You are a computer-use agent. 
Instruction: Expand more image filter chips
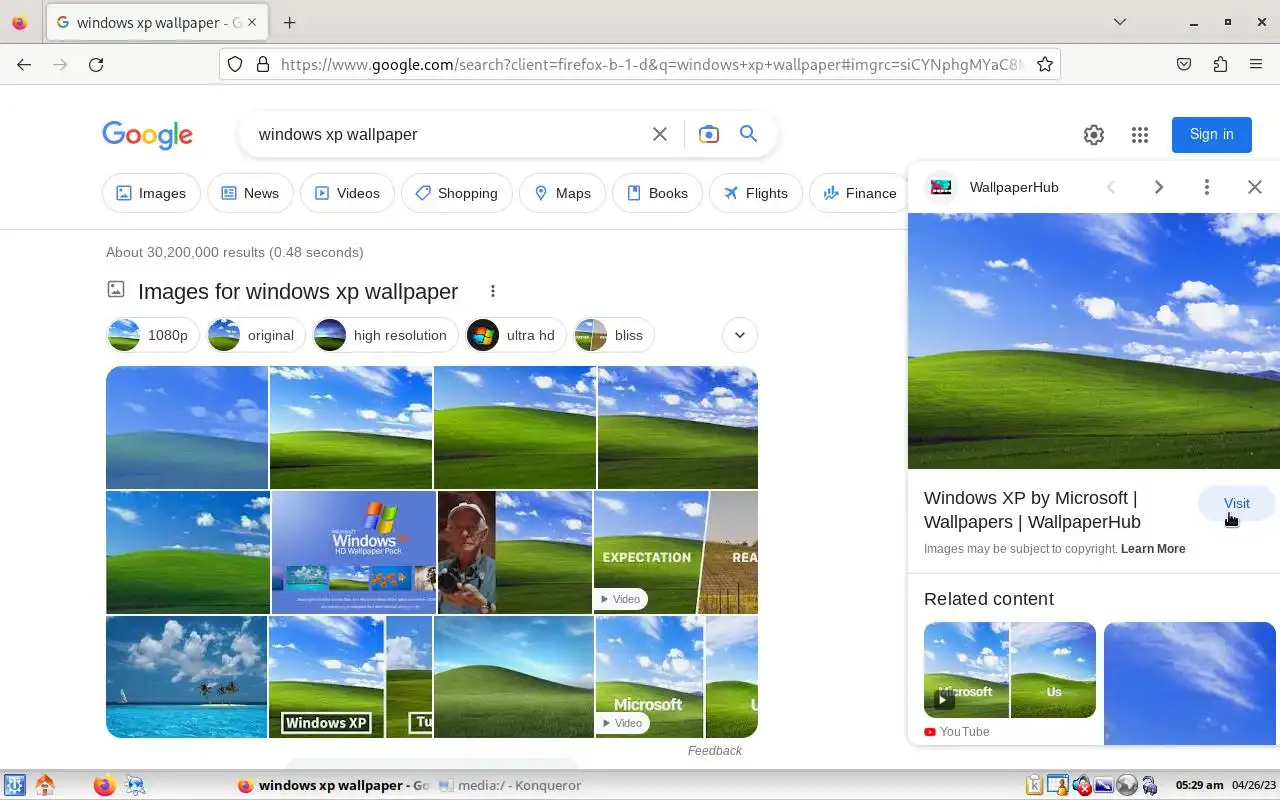[x=740, y=335]
